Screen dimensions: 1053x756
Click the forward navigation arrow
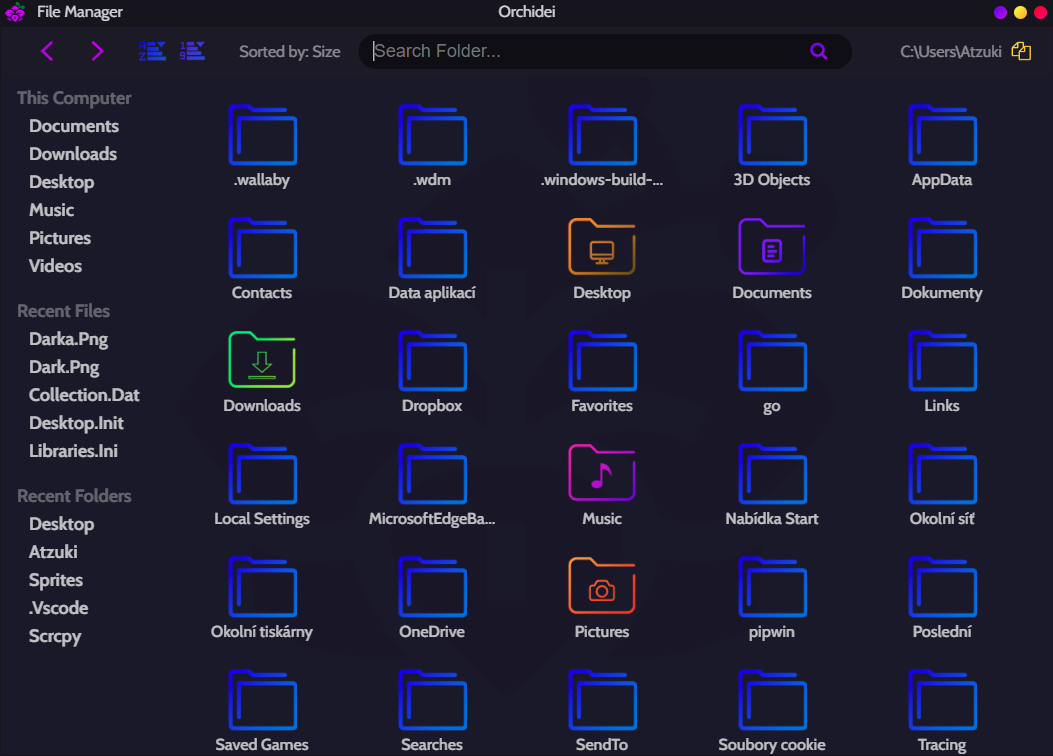point(97,51)
